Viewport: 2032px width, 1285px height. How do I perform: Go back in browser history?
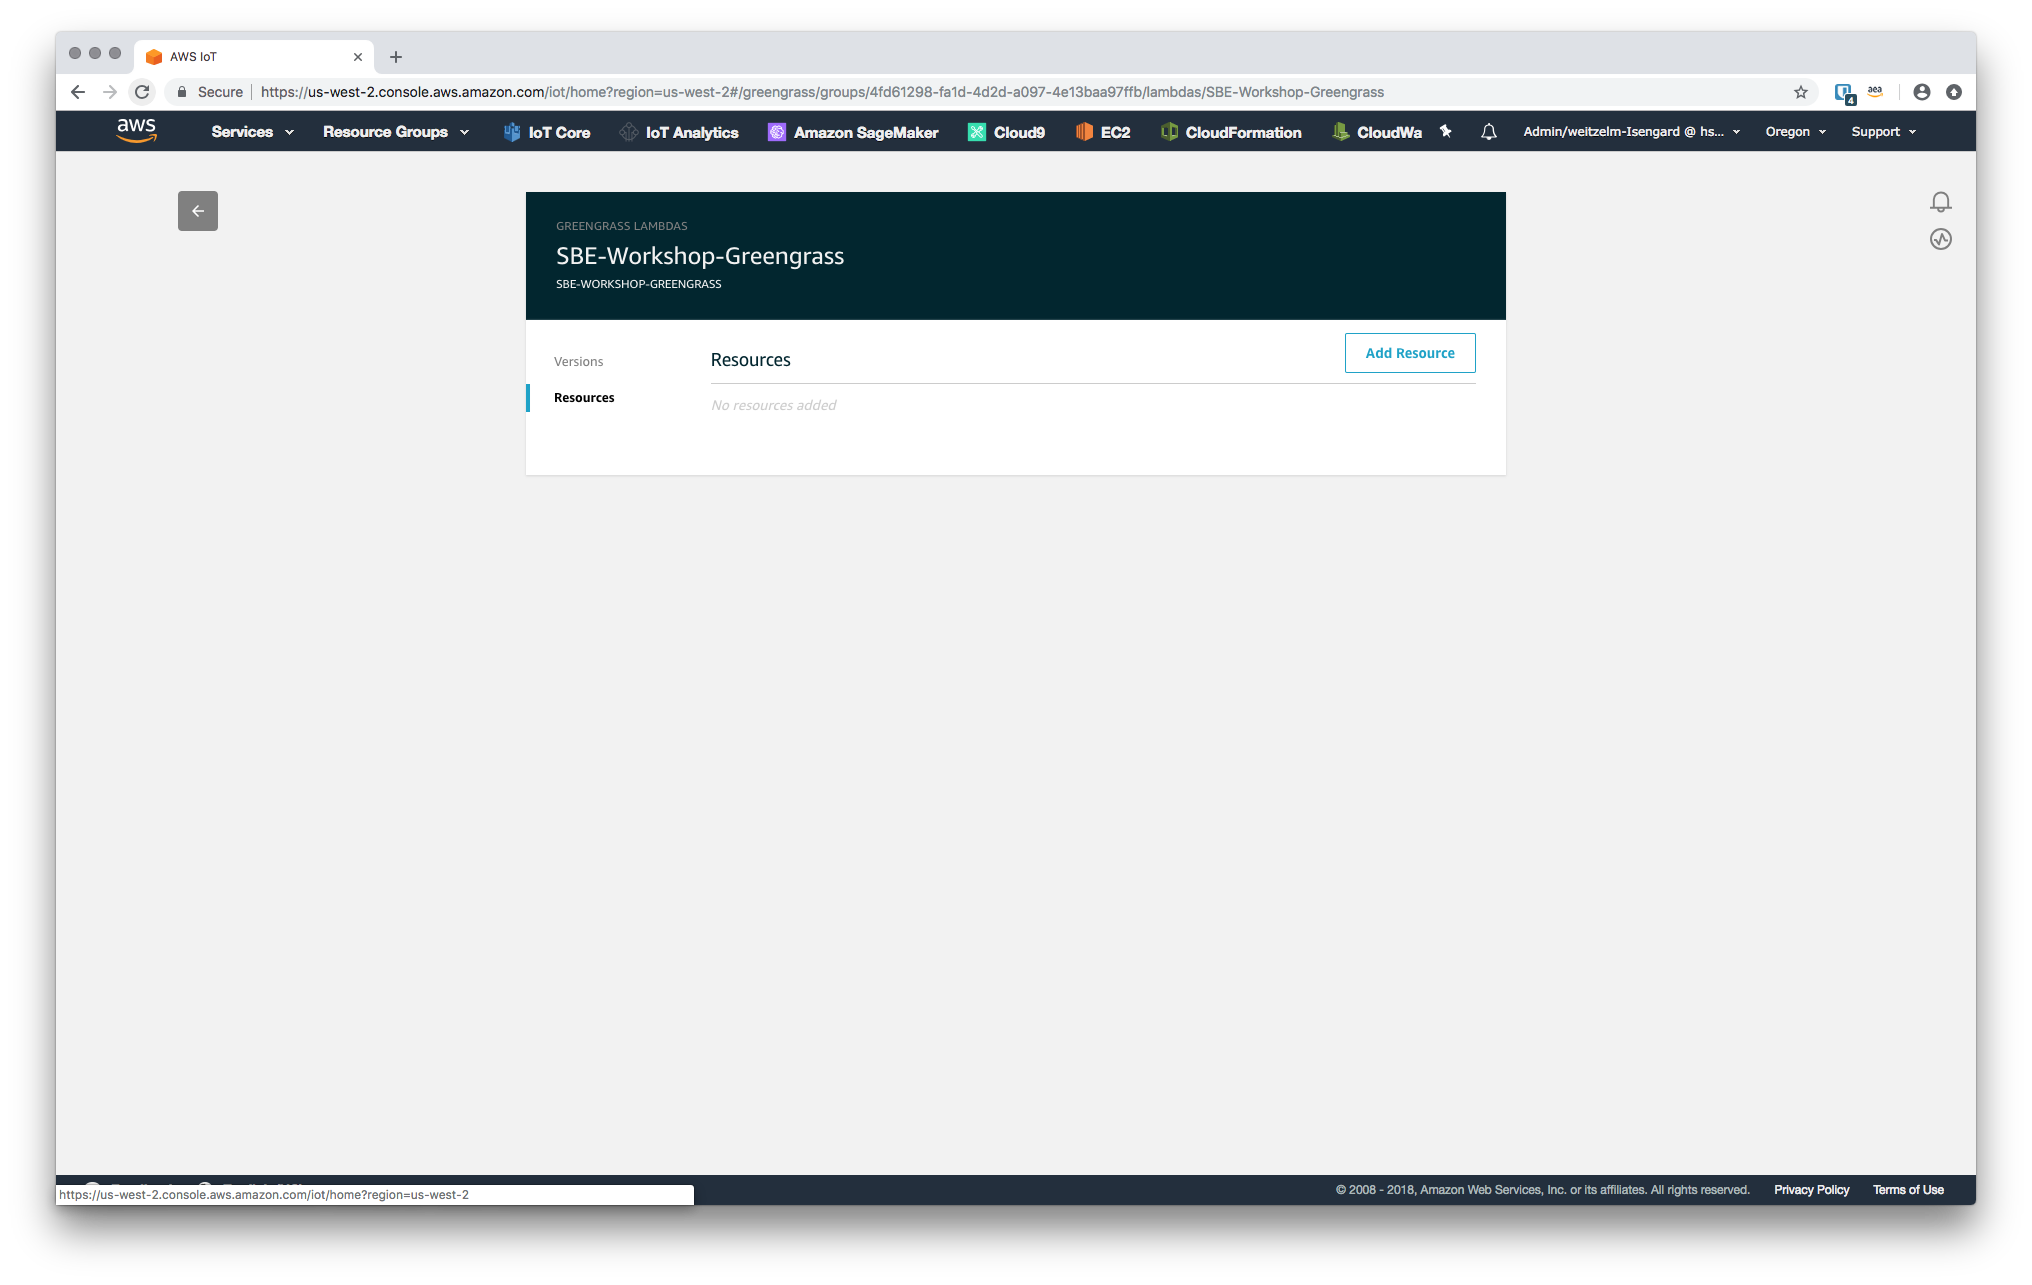tap(78, 92)
